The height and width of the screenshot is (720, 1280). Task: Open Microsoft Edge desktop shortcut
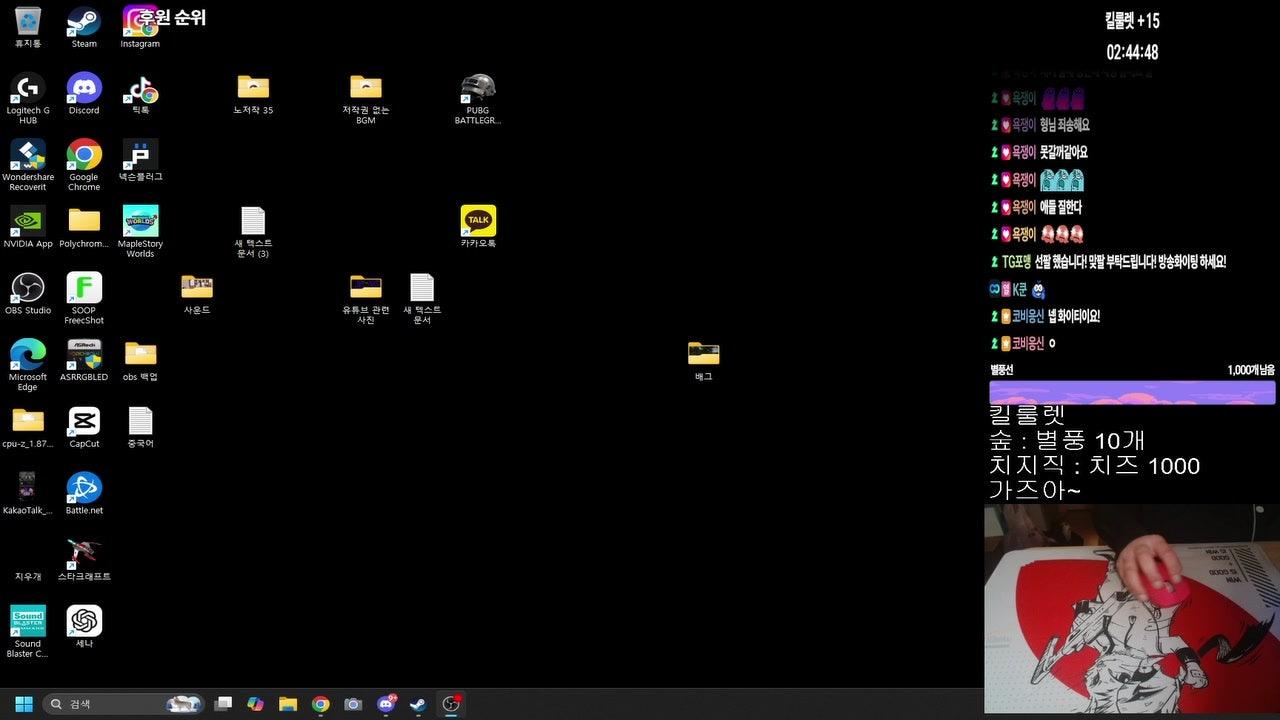click(x=28, y=365)
